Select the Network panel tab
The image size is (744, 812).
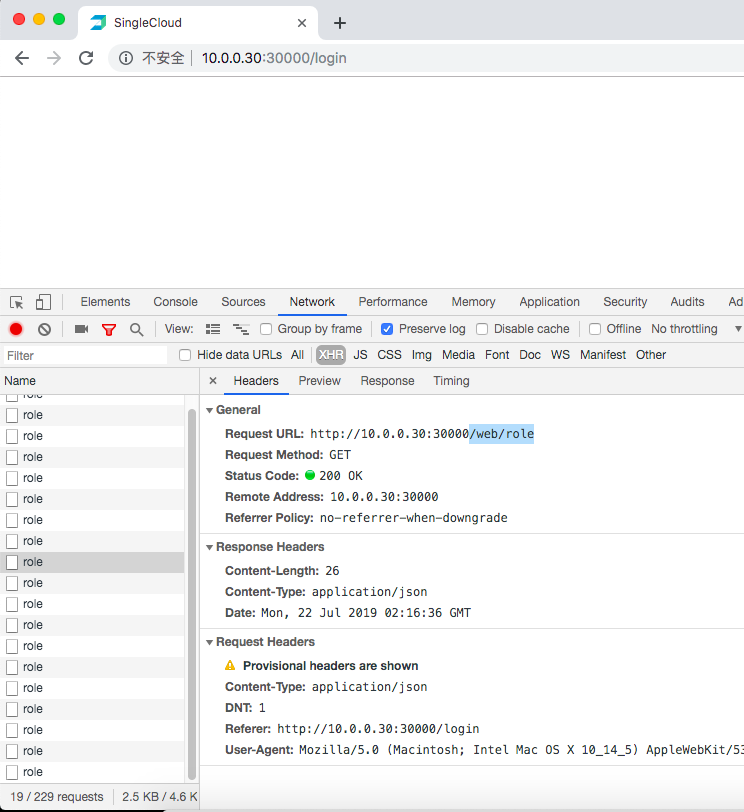(x=312, y=302)
